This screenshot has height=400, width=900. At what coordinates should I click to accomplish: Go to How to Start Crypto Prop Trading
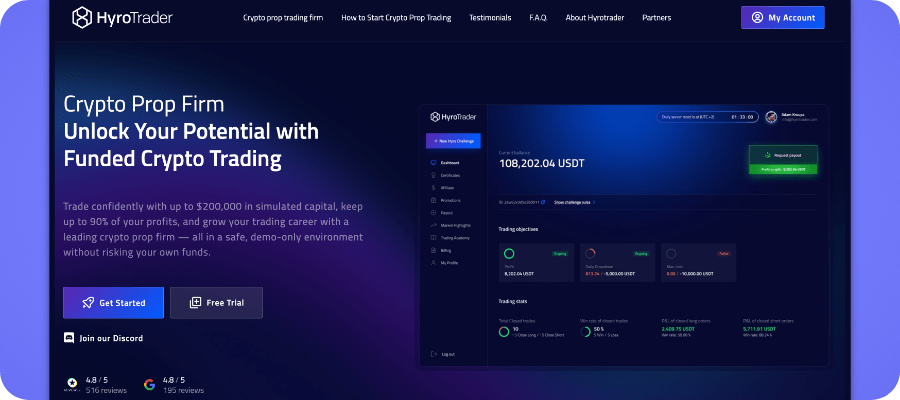click(x=398, y=18)
